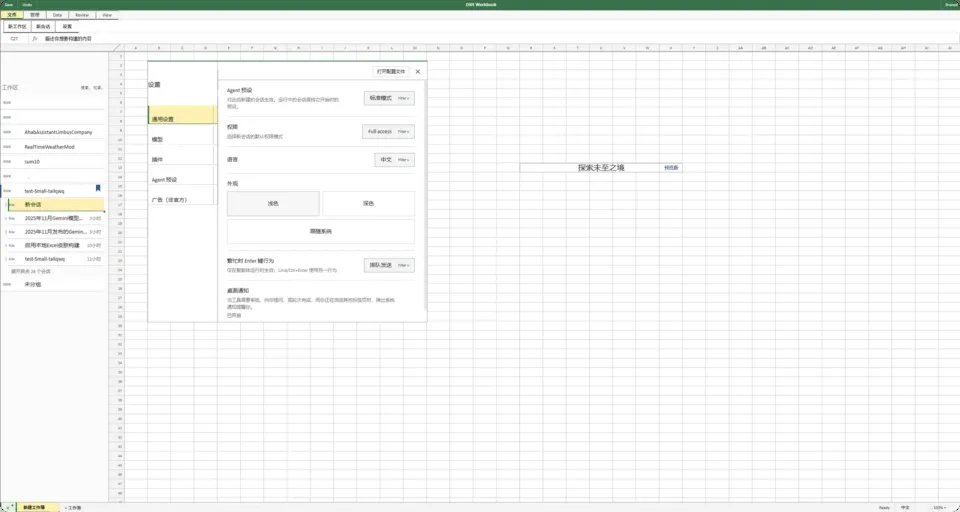Close the settings dialog with the X

click(418, 72)
